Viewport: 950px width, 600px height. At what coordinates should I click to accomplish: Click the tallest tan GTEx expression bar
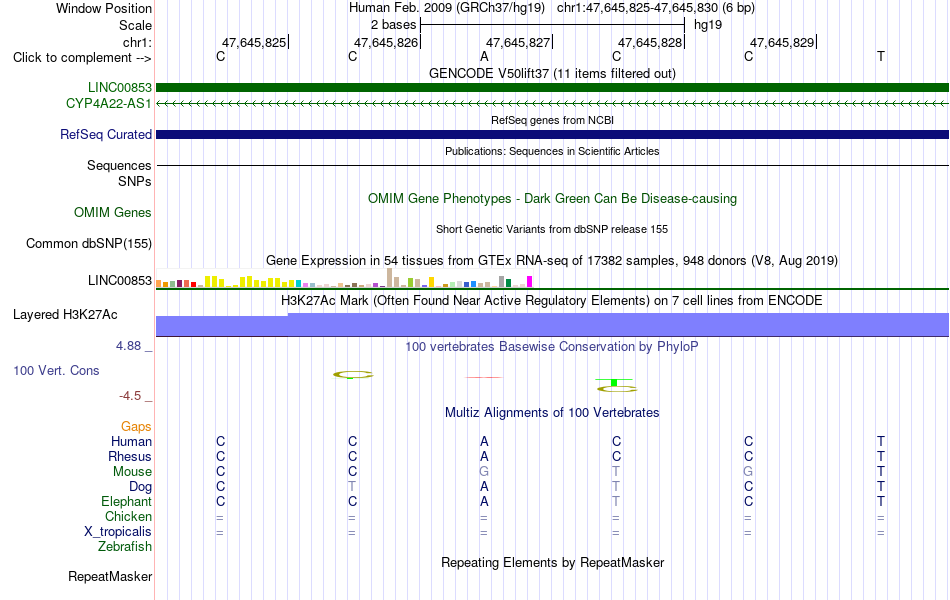(x=389, y=278)
